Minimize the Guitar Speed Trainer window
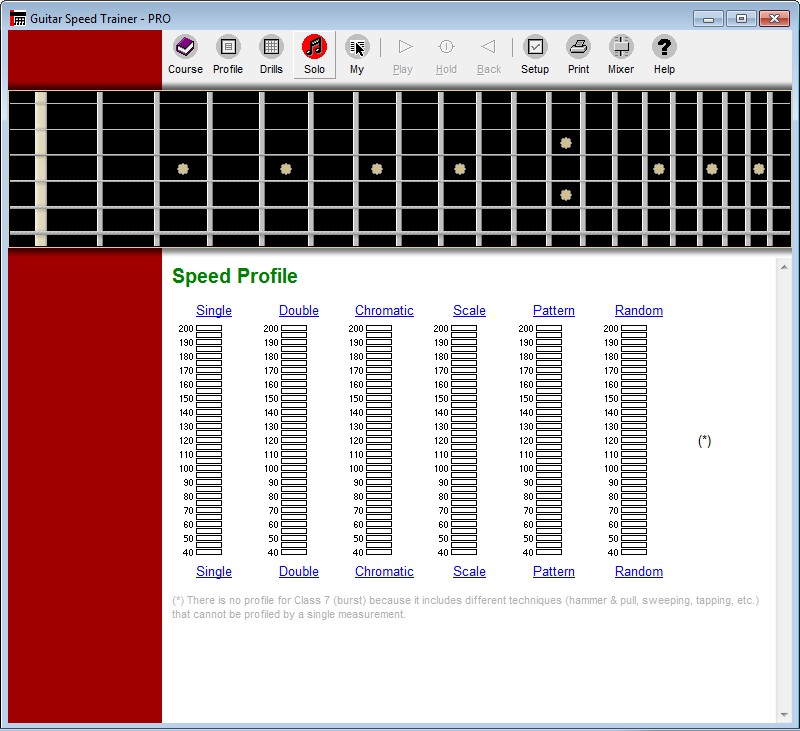Screen dimensions: 800x731 tap(708, 19)
